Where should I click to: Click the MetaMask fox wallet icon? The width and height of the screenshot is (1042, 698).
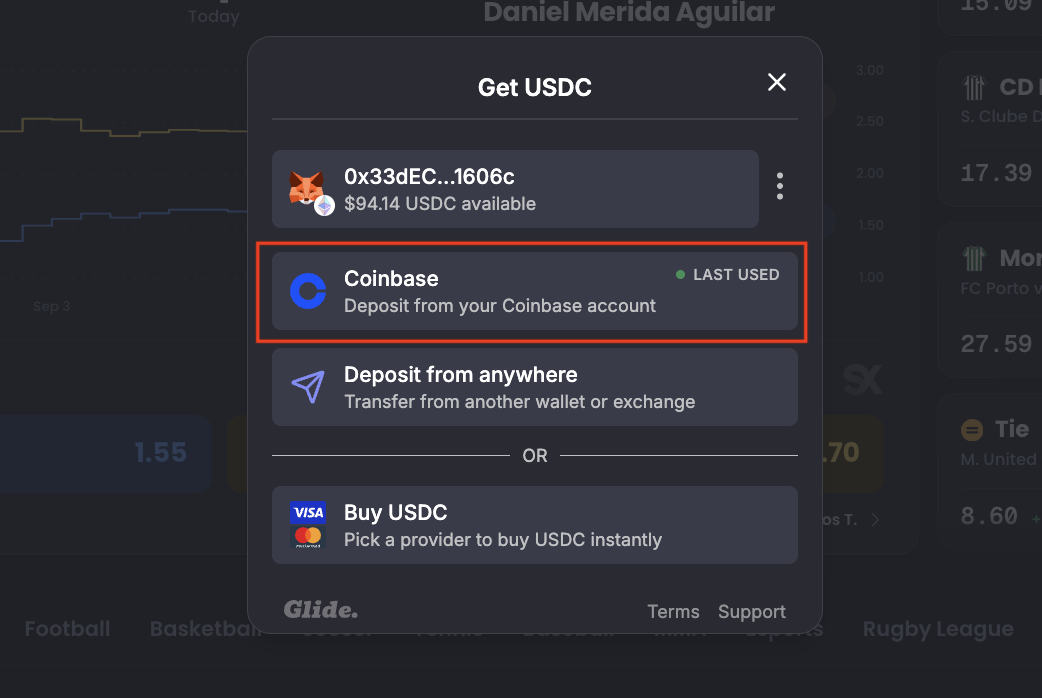306,187
